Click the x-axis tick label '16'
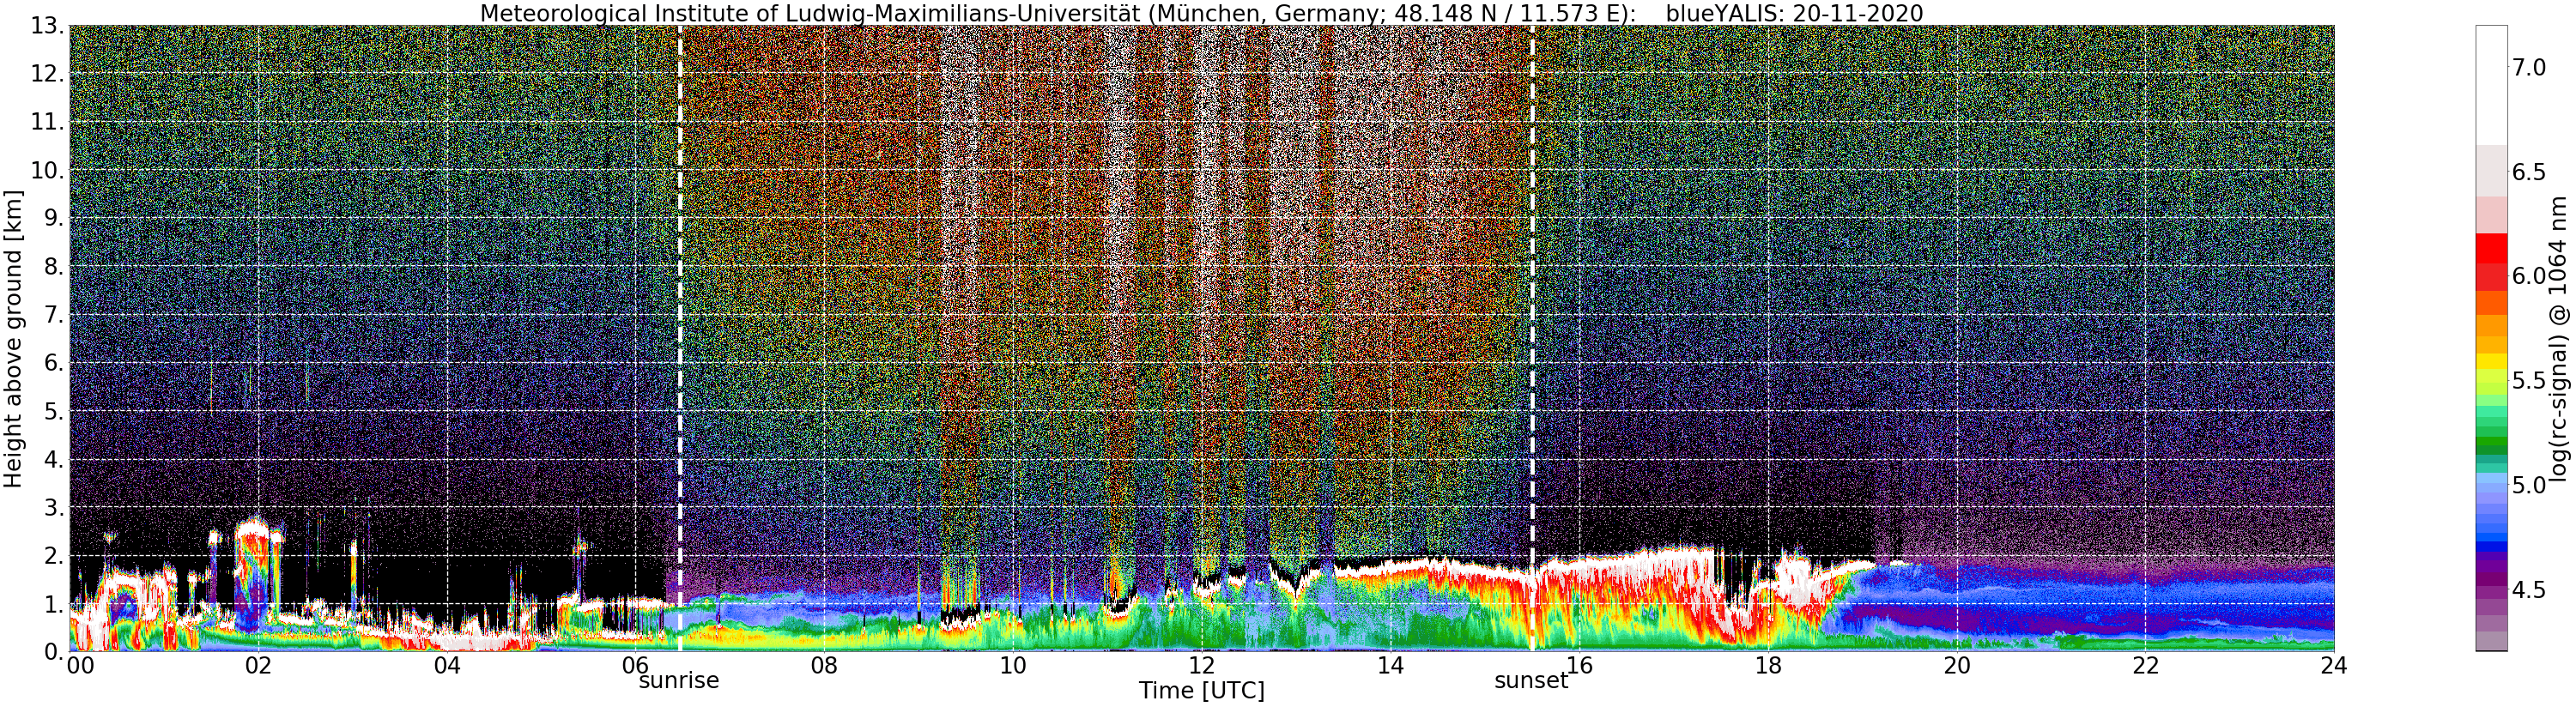Image resolution: width=2576 pixels, height=707 pixels. [1579, 665]
